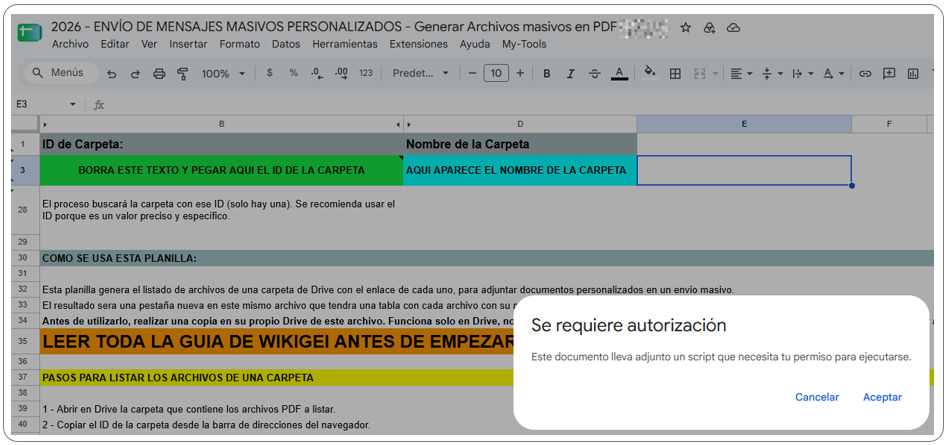Click 'COMO SE USA ESTA PLANILLA:' heading cell
Viewport: 947px width, 445px height.
coord(487,258)
